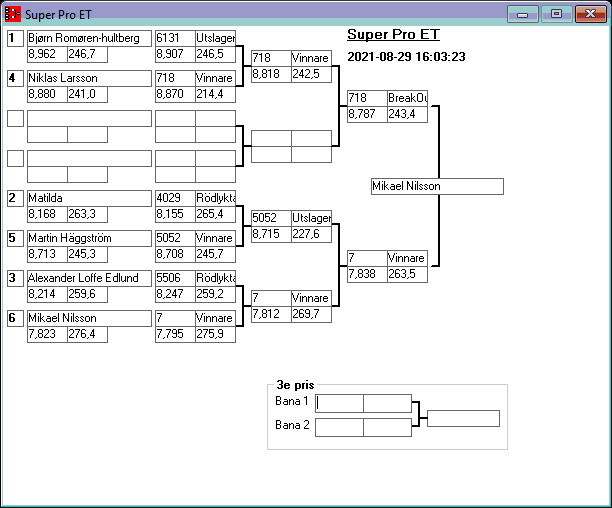Select the 6131 Utslagen result cell
The width and height of the screenshot is (612, 508).
(x=195, y=38)
